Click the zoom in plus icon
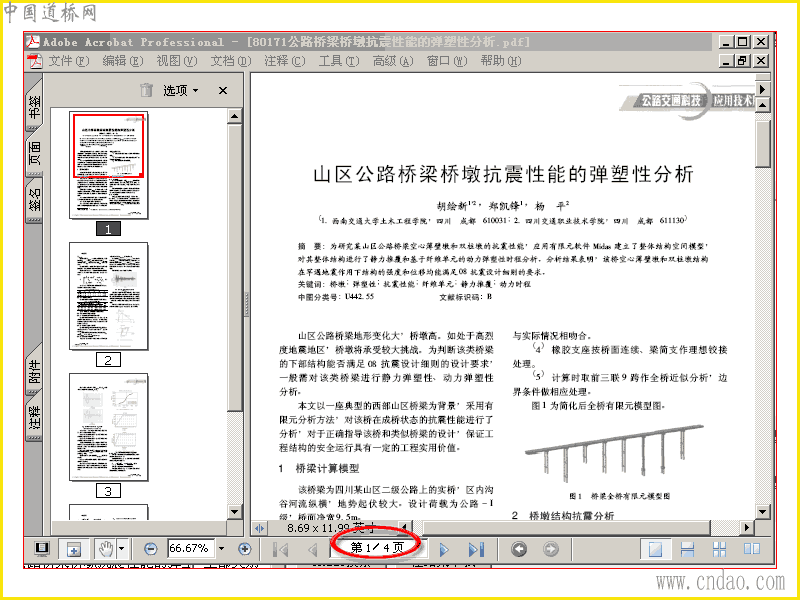The height and width of the screenshot is (600, 800). (245, 549)
